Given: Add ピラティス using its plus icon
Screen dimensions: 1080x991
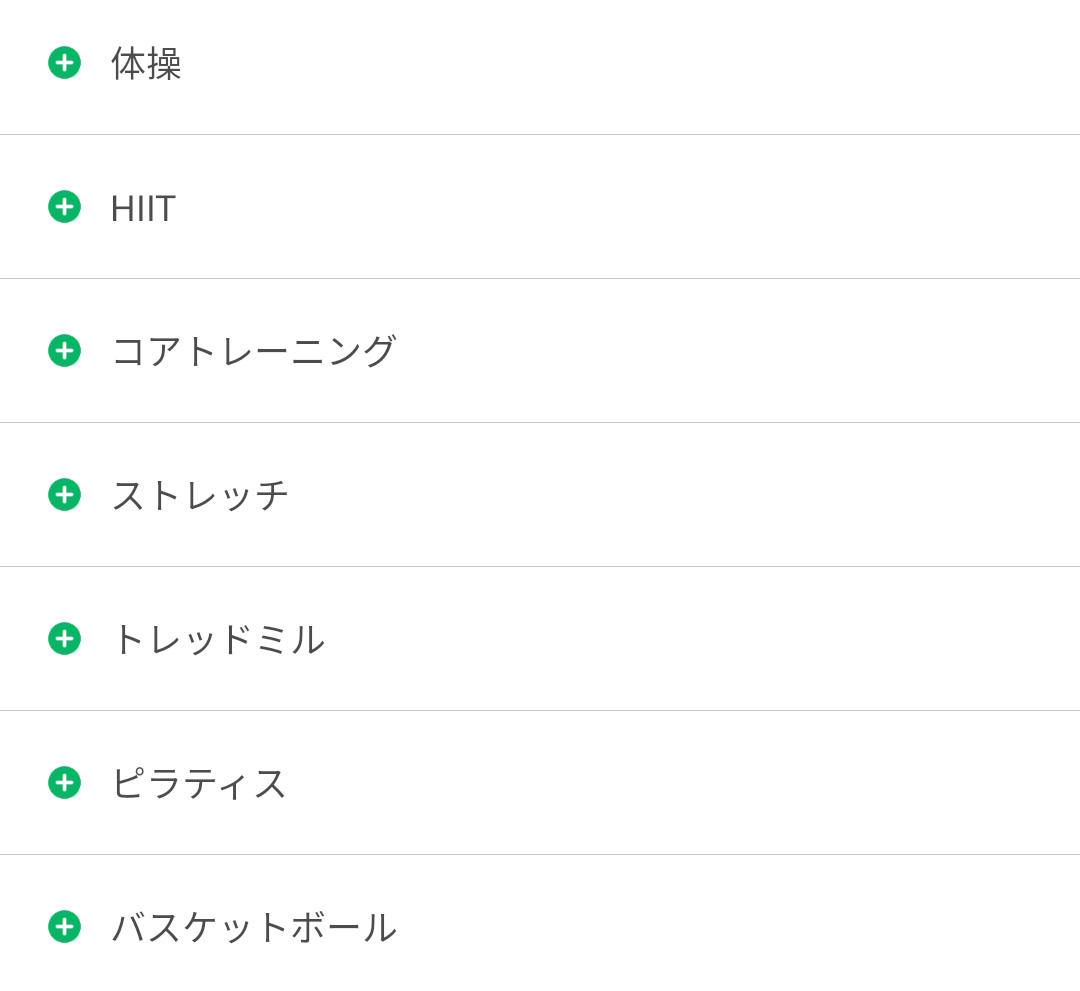Looking at the screenshot, I should tap(64, 783).
